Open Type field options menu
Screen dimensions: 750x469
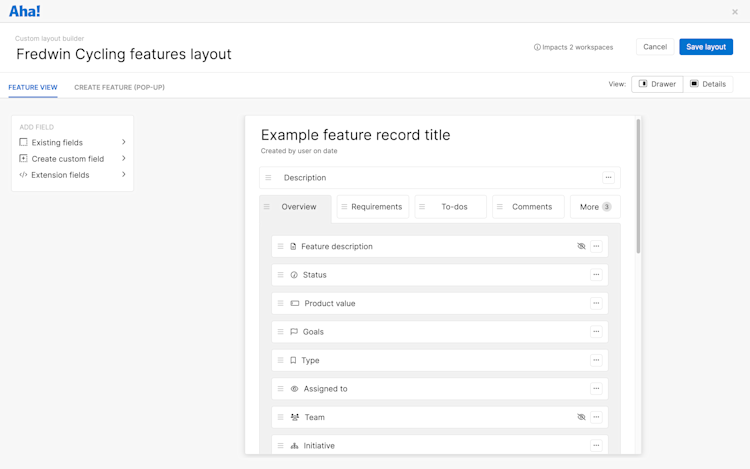[x=596, y=360]
